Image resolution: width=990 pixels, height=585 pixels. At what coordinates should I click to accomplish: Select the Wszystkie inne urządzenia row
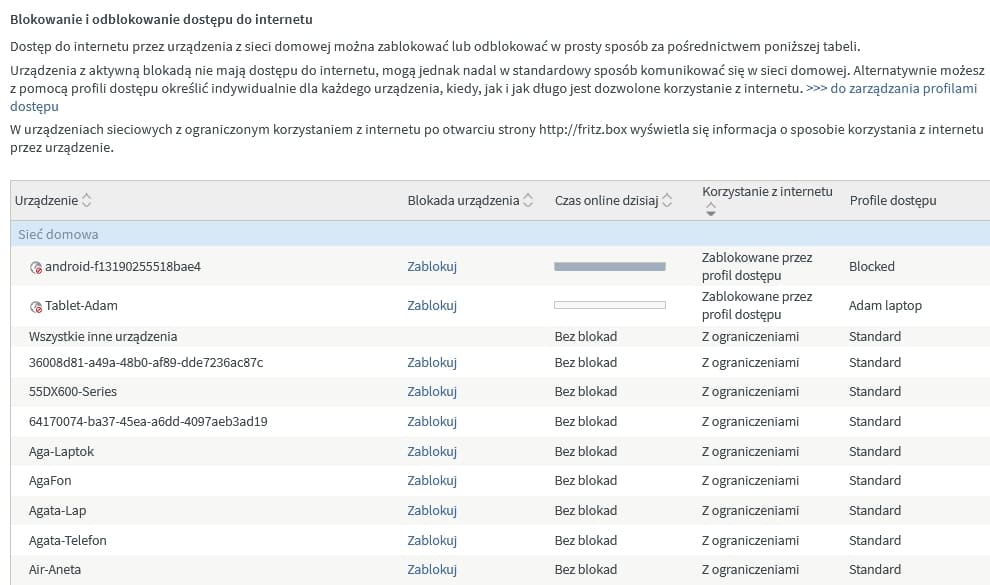pyautogui.click(x=103, y=336)
